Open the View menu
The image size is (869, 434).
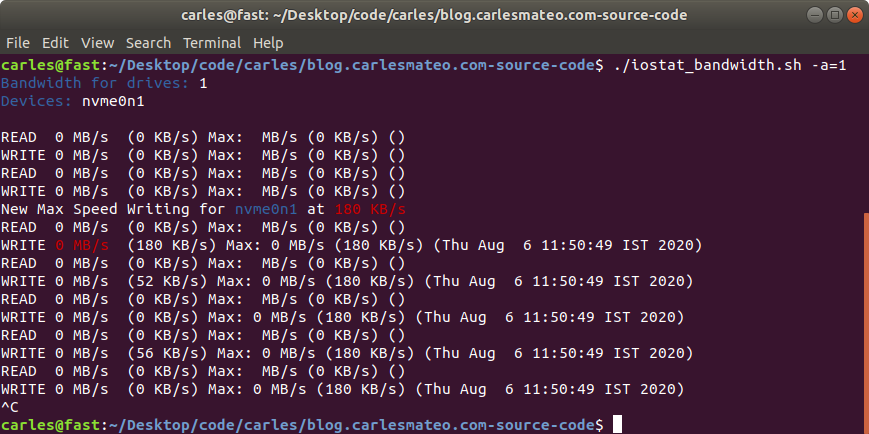[x=98, y=43]
